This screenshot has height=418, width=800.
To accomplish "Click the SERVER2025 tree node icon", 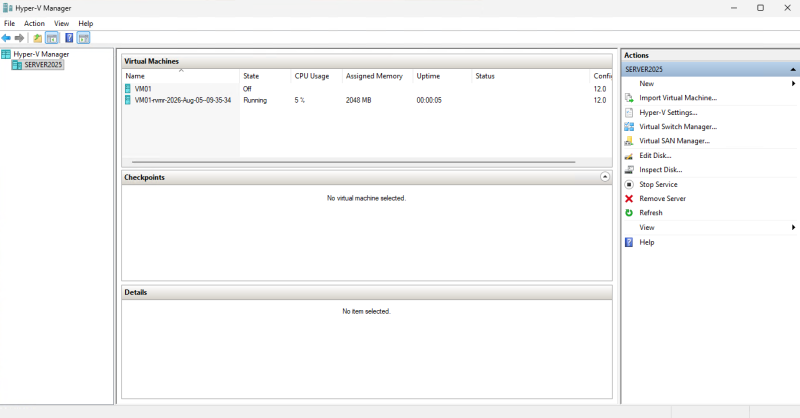I will (x=17, y=65).
